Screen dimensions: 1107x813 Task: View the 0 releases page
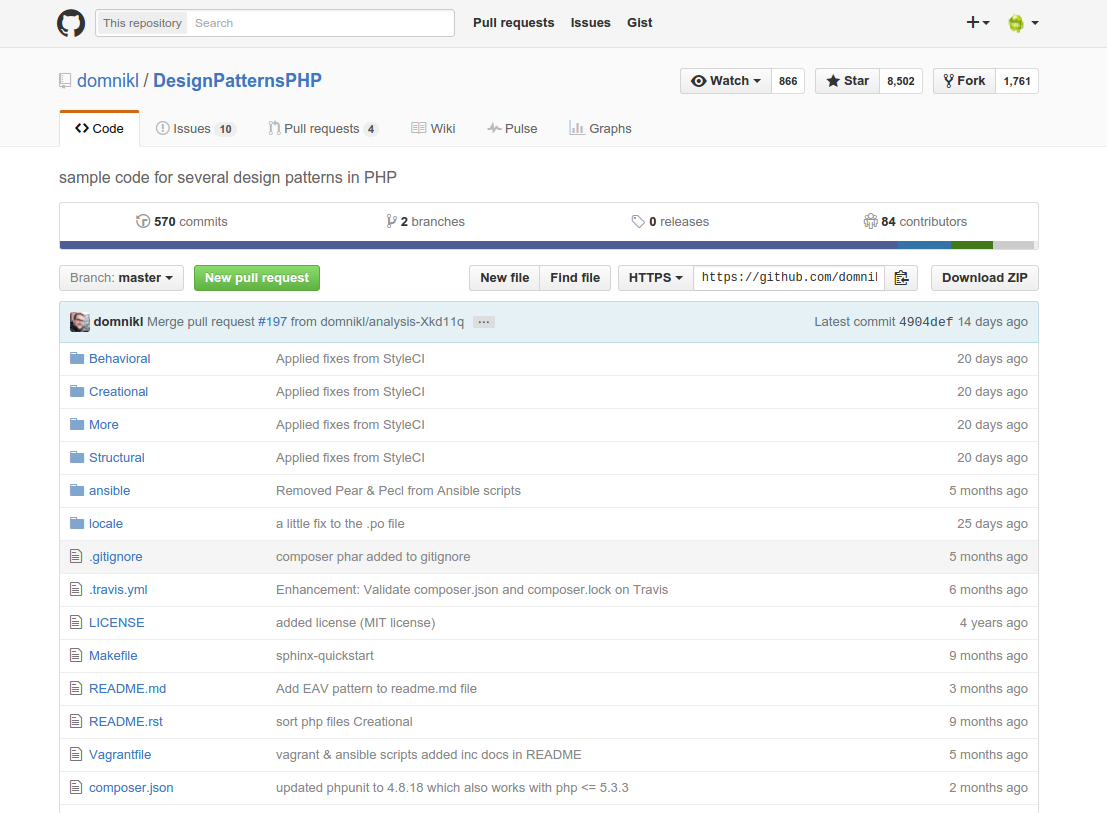[670, 222]
